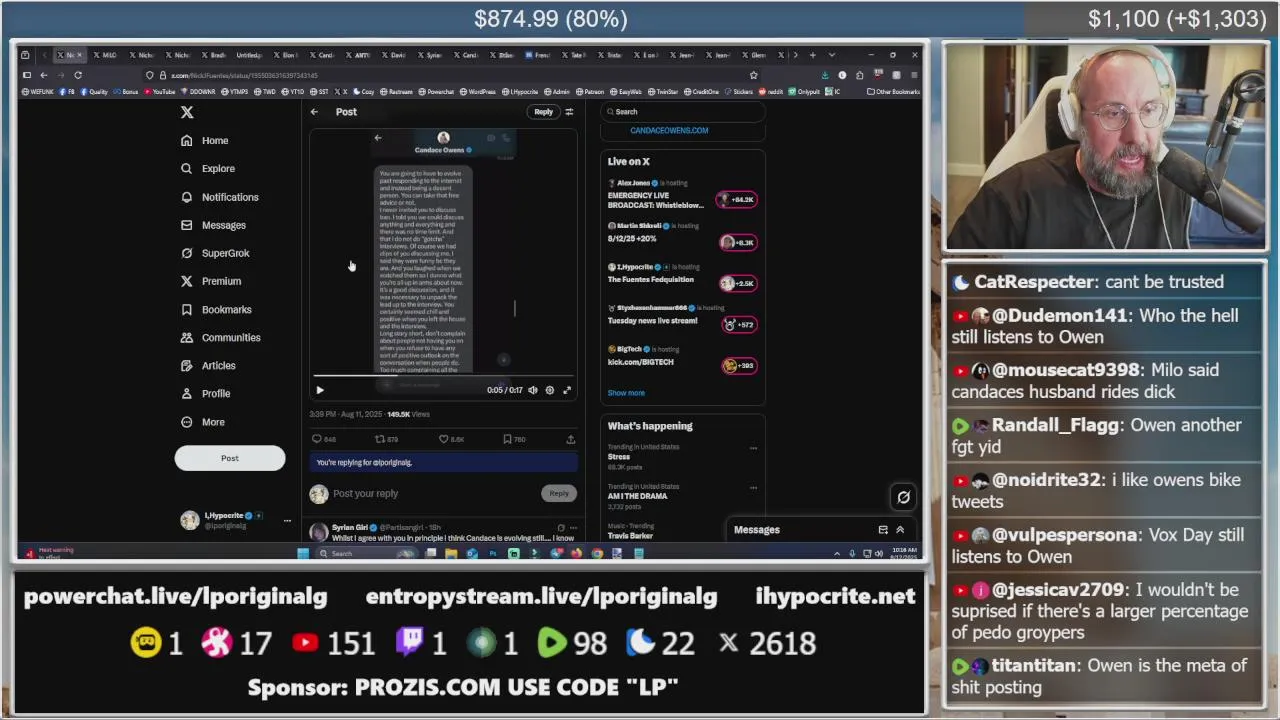Image resolution: width=1280 pixels, height=720 pixels.
Task: Open Powerchat bookmark
Action: pos(437,92)
